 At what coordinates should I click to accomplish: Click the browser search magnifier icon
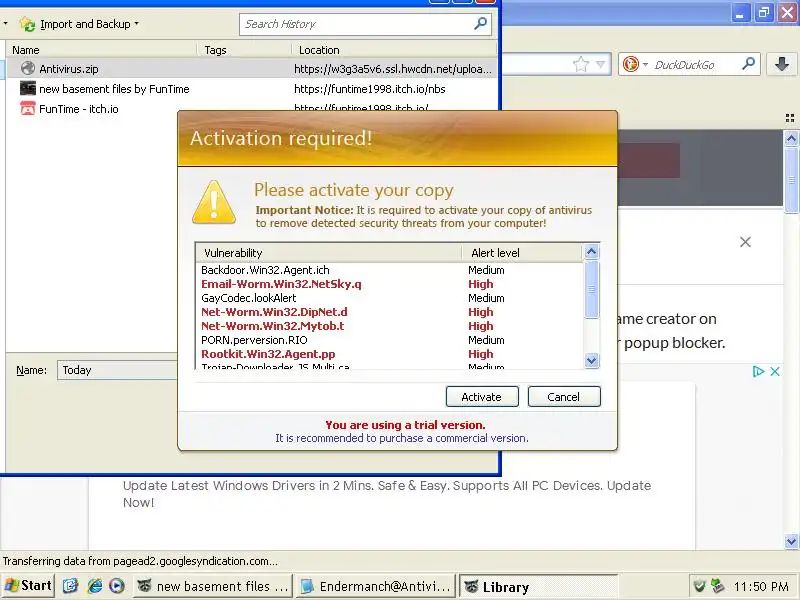coord(748,64)
